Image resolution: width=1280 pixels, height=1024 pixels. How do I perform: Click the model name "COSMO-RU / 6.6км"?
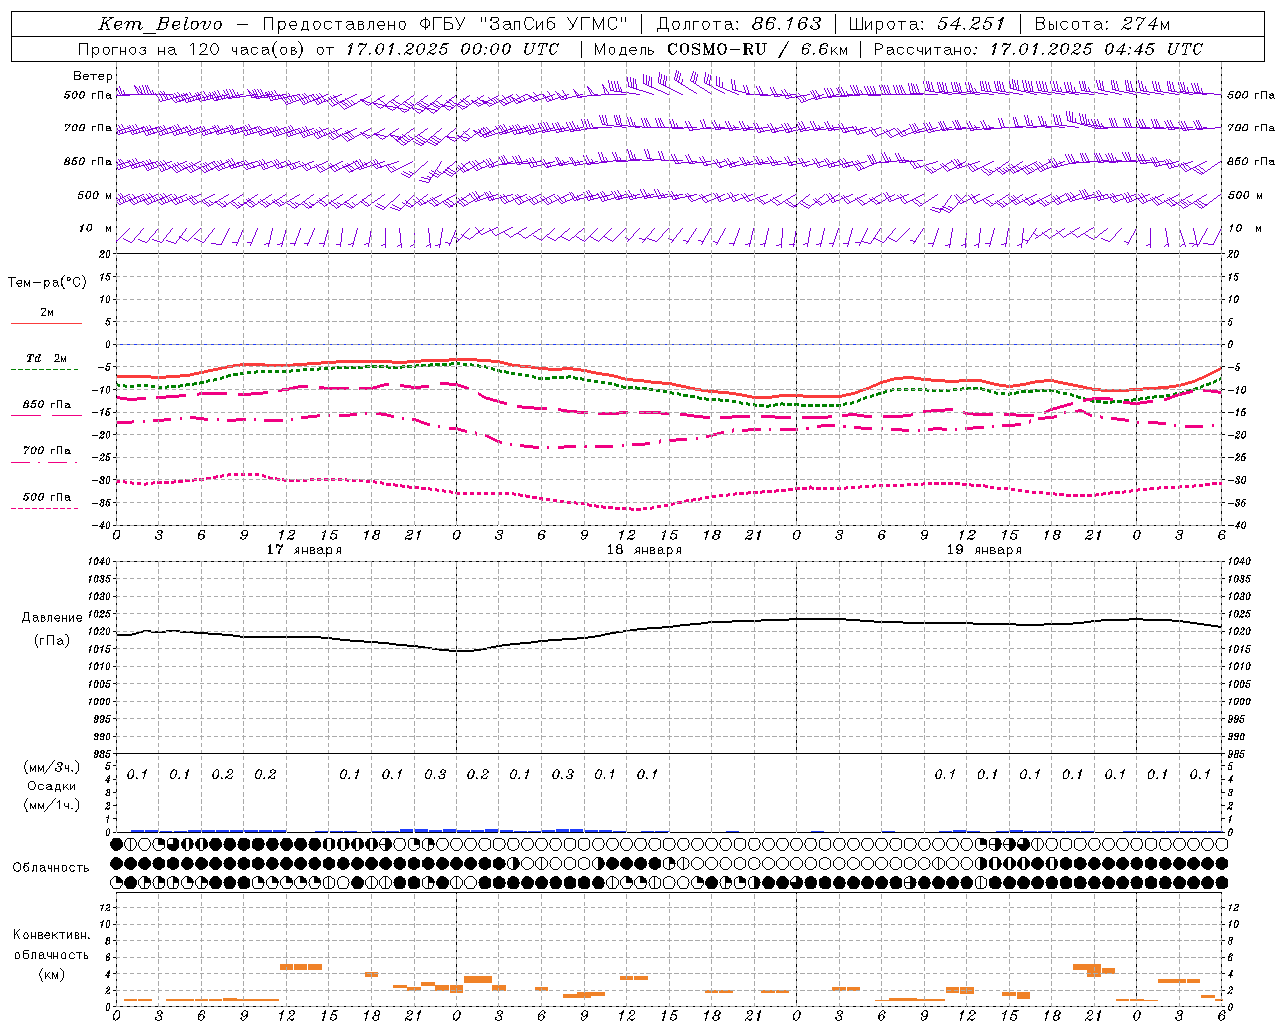click(x=757, y=49)
